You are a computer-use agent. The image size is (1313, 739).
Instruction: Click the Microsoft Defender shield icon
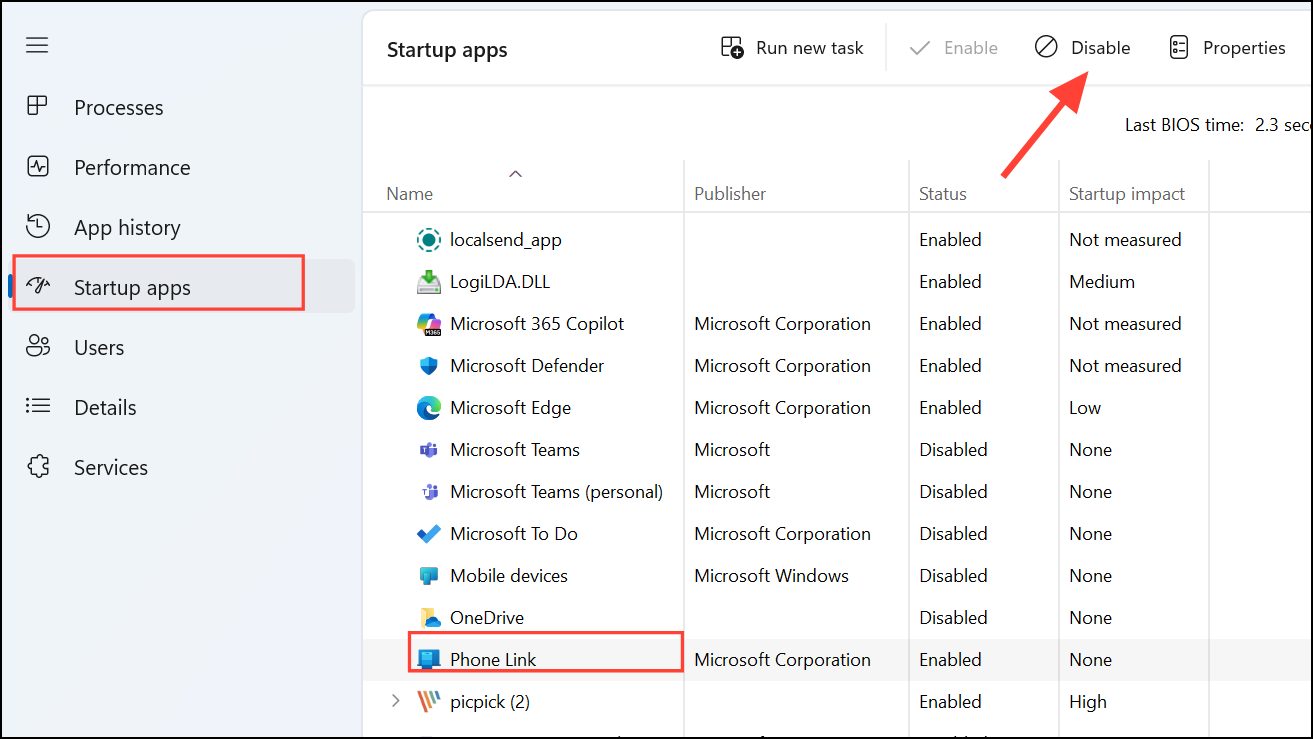point(428,366)
